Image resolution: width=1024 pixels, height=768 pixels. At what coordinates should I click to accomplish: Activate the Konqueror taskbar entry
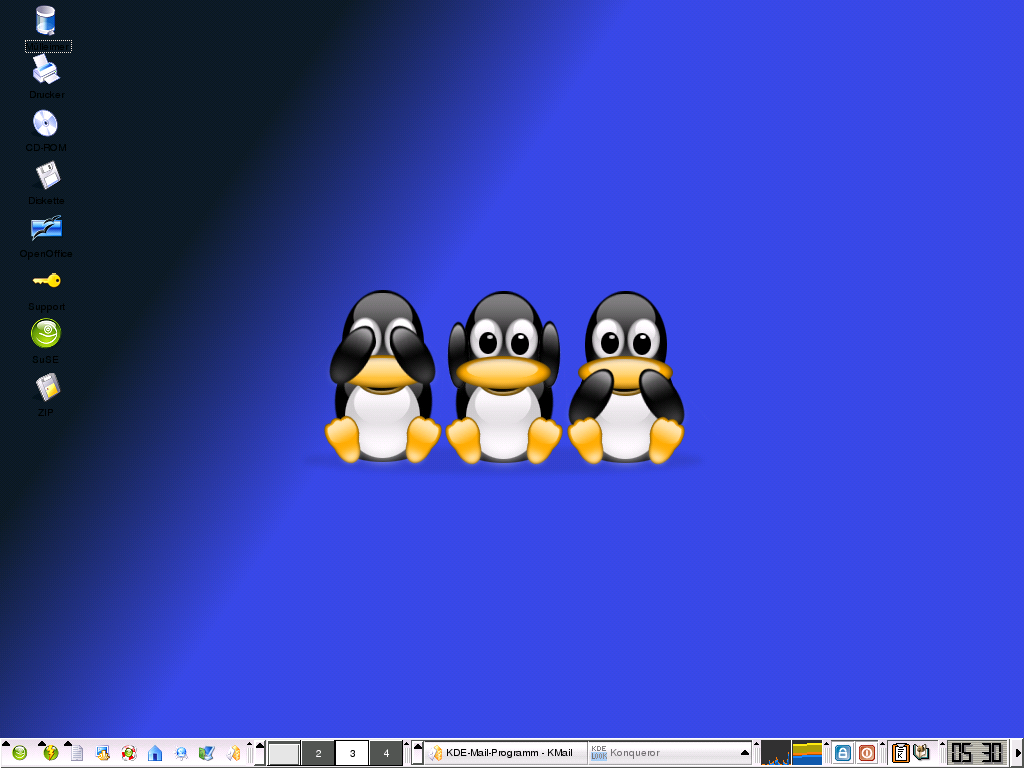[663, 753]
